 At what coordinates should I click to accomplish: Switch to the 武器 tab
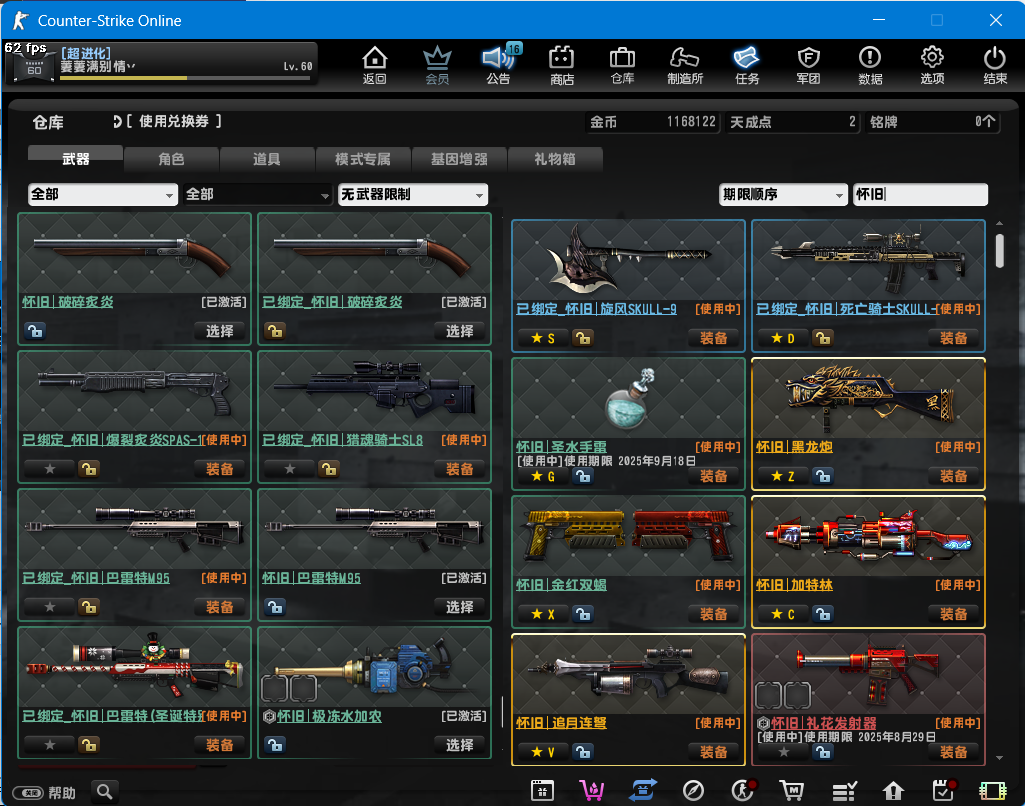(x=75, y=158)
